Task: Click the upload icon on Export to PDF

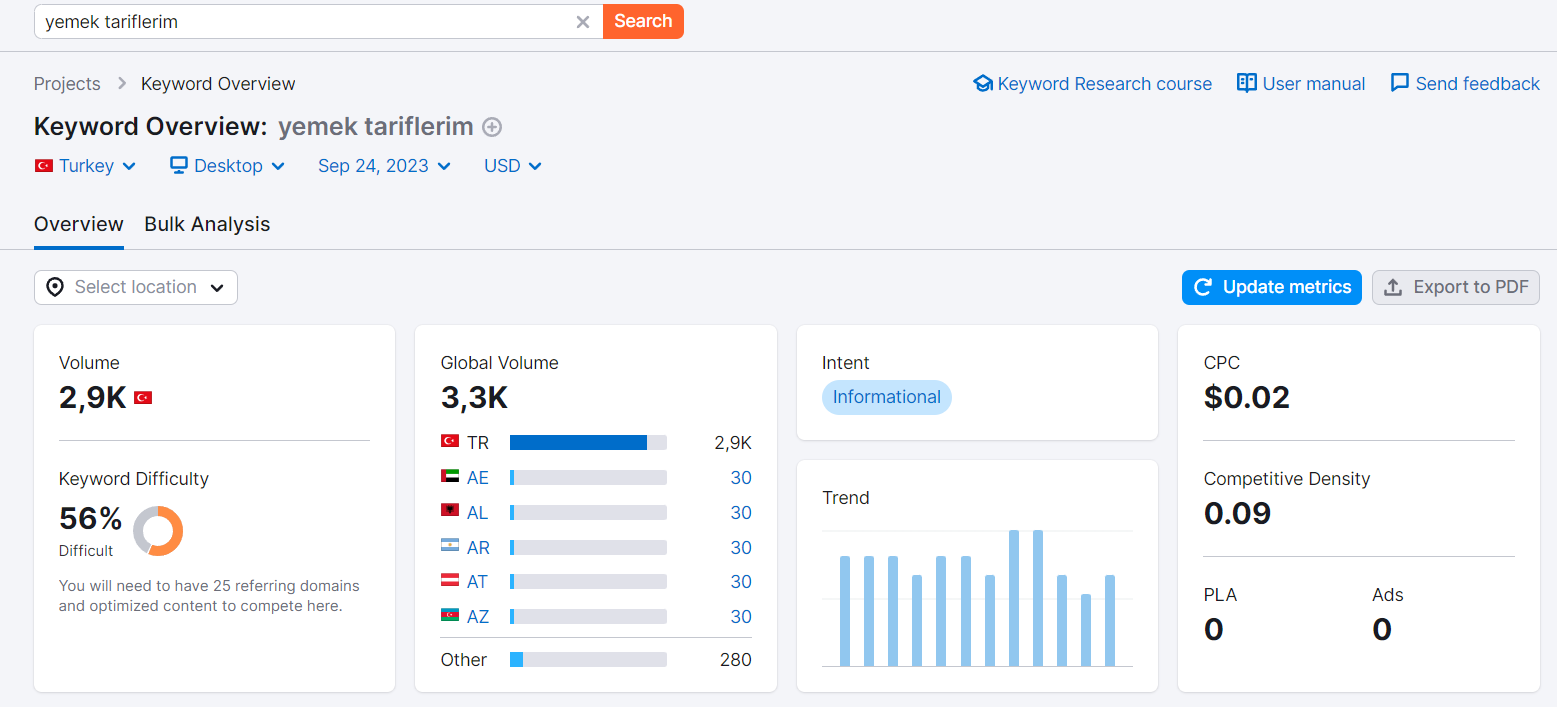Action: tap(1393, 287)
